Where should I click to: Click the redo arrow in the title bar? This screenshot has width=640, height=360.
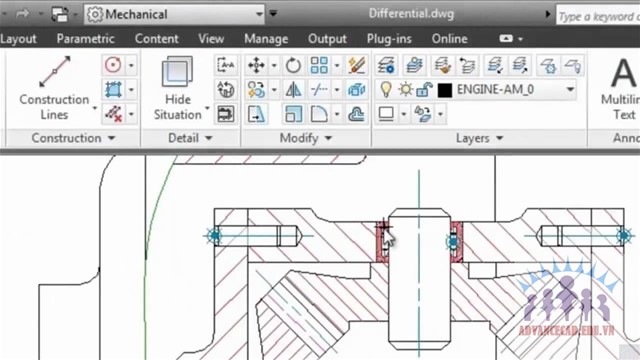22,14
